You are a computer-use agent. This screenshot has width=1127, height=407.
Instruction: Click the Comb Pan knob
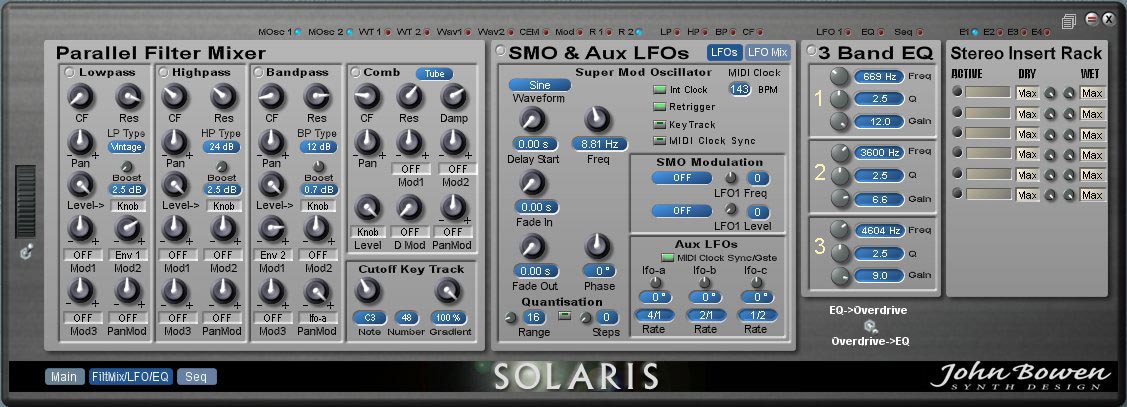point(367,142)
